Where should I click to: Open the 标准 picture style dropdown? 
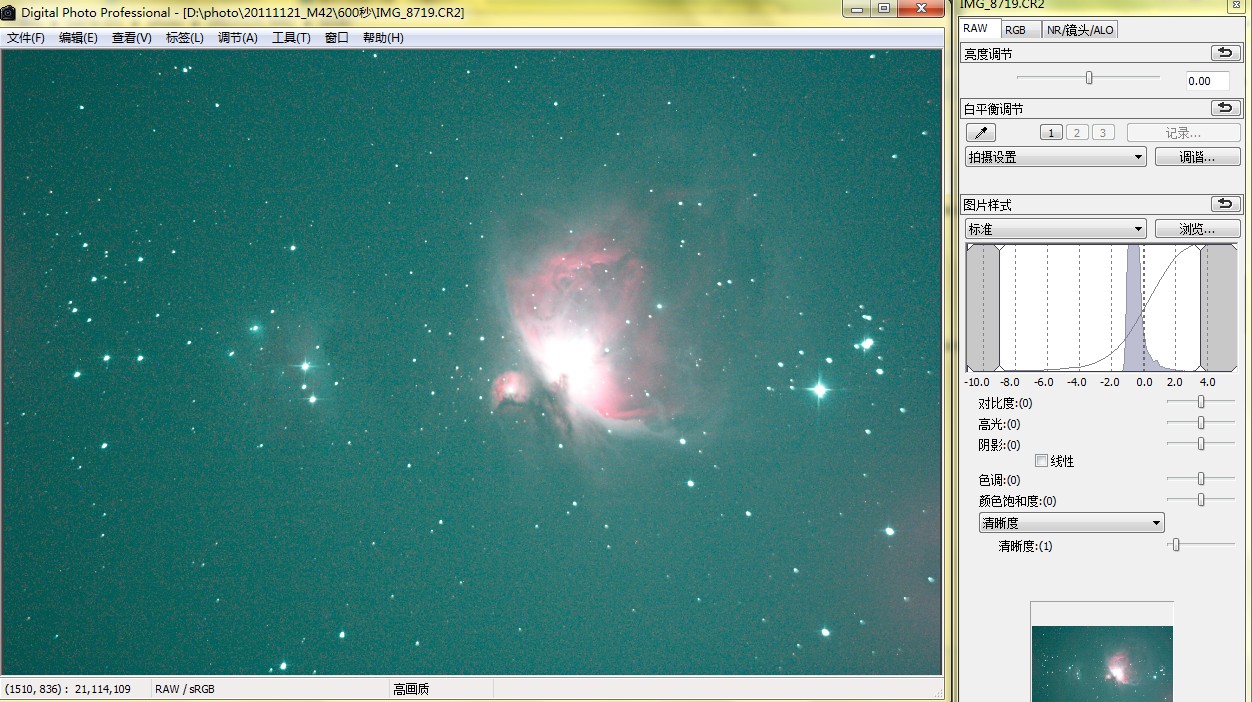point(1056,229)
